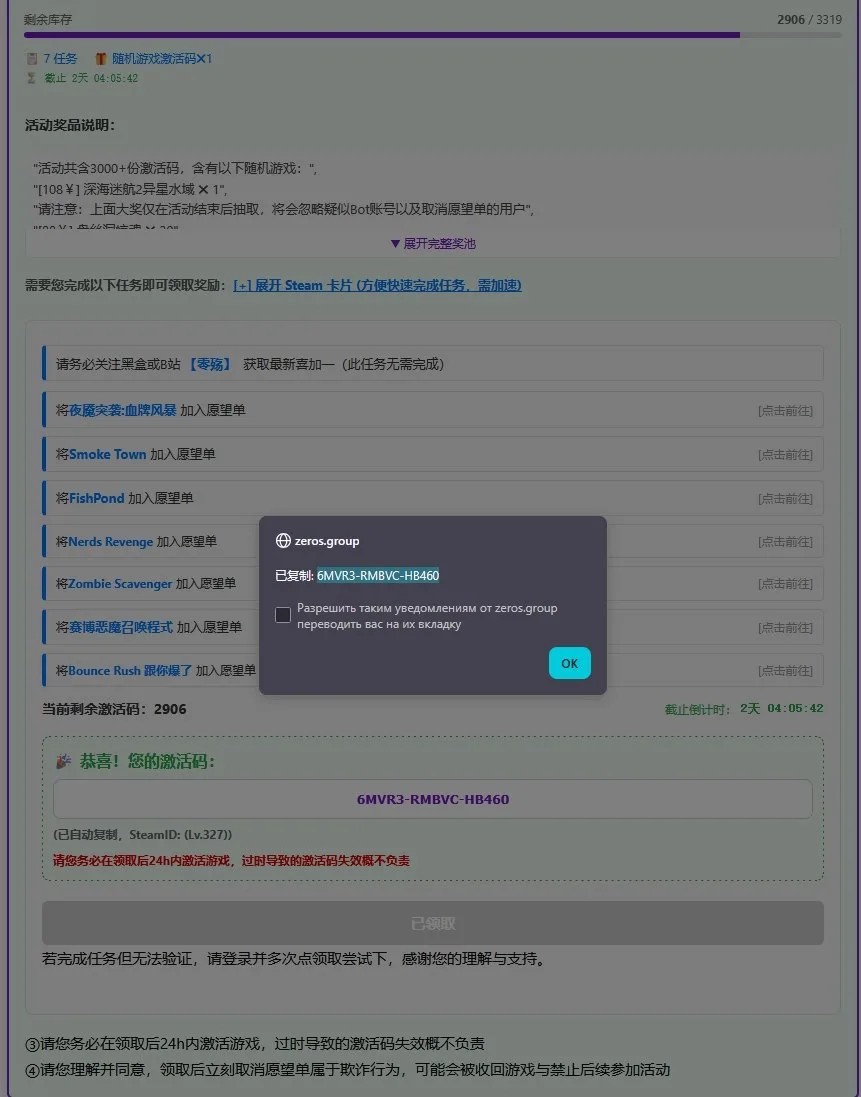Open the Nerds Revenge game link
Image resolution: width=861 pixels, height=1097 pixels.
click(111, 542)
